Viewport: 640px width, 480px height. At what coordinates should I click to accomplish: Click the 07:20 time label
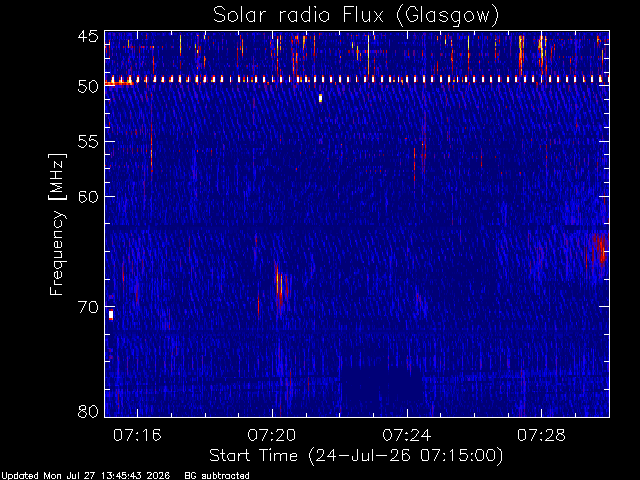click(x=272, y=436)
